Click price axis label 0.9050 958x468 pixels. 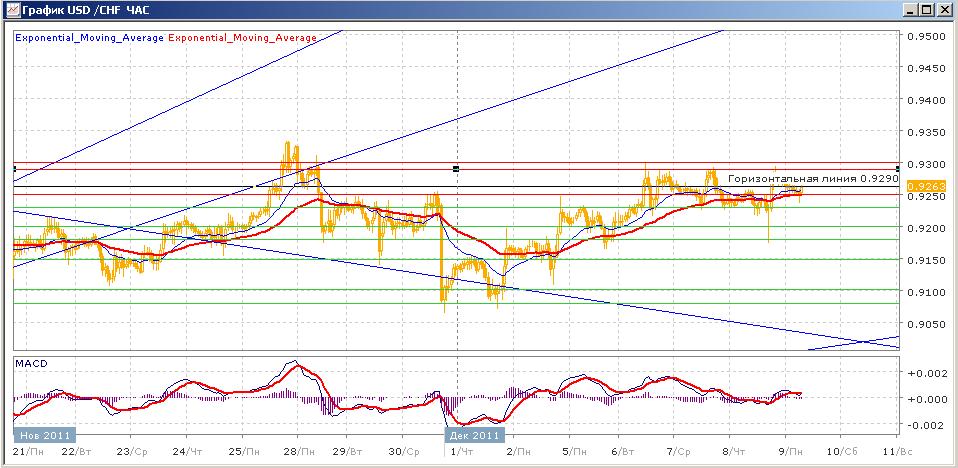point(927,324)
